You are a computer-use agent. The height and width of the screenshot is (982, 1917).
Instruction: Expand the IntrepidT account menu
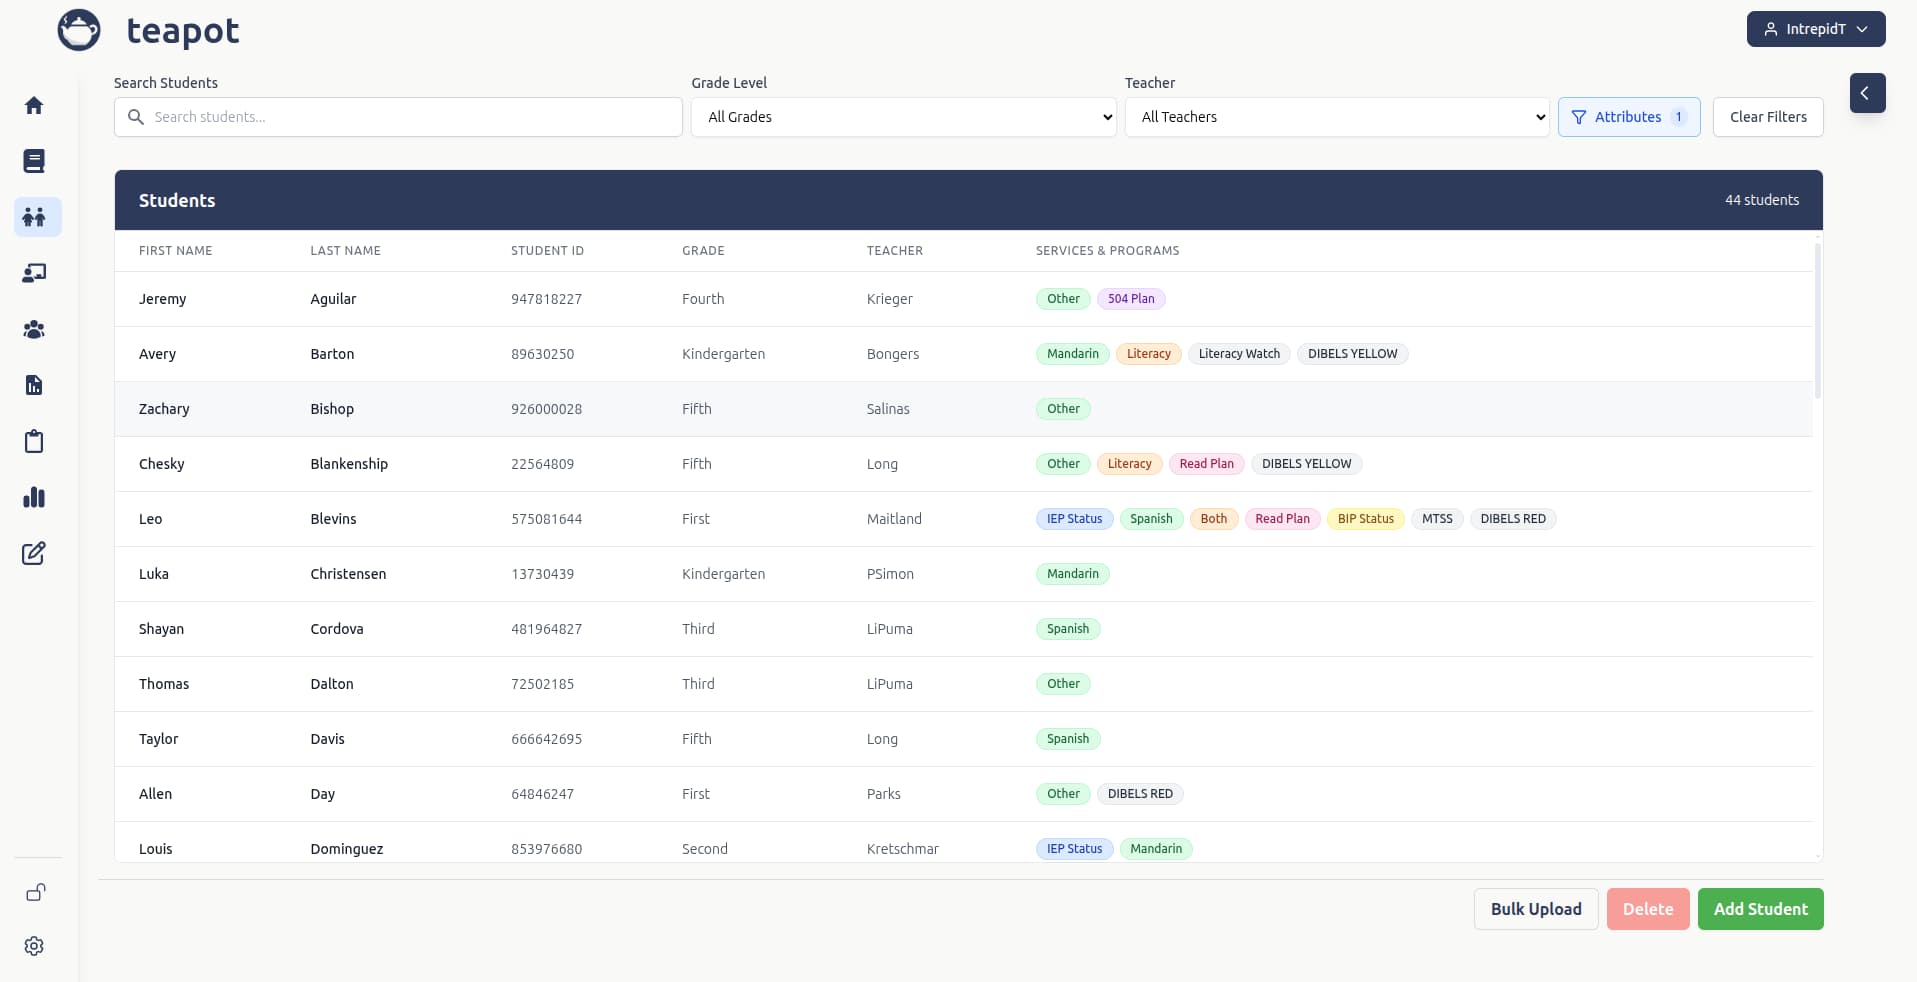pos(1815,29)
